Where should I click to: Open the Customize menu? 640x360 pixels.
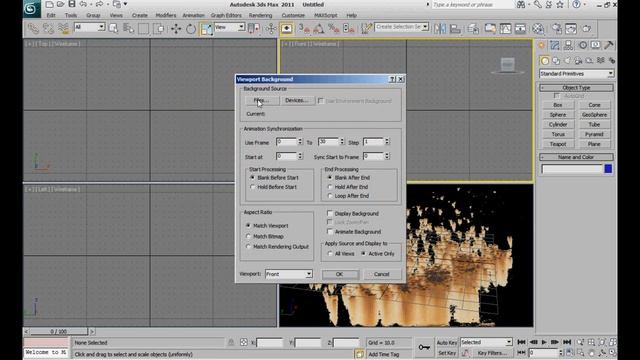pos(293,16)
